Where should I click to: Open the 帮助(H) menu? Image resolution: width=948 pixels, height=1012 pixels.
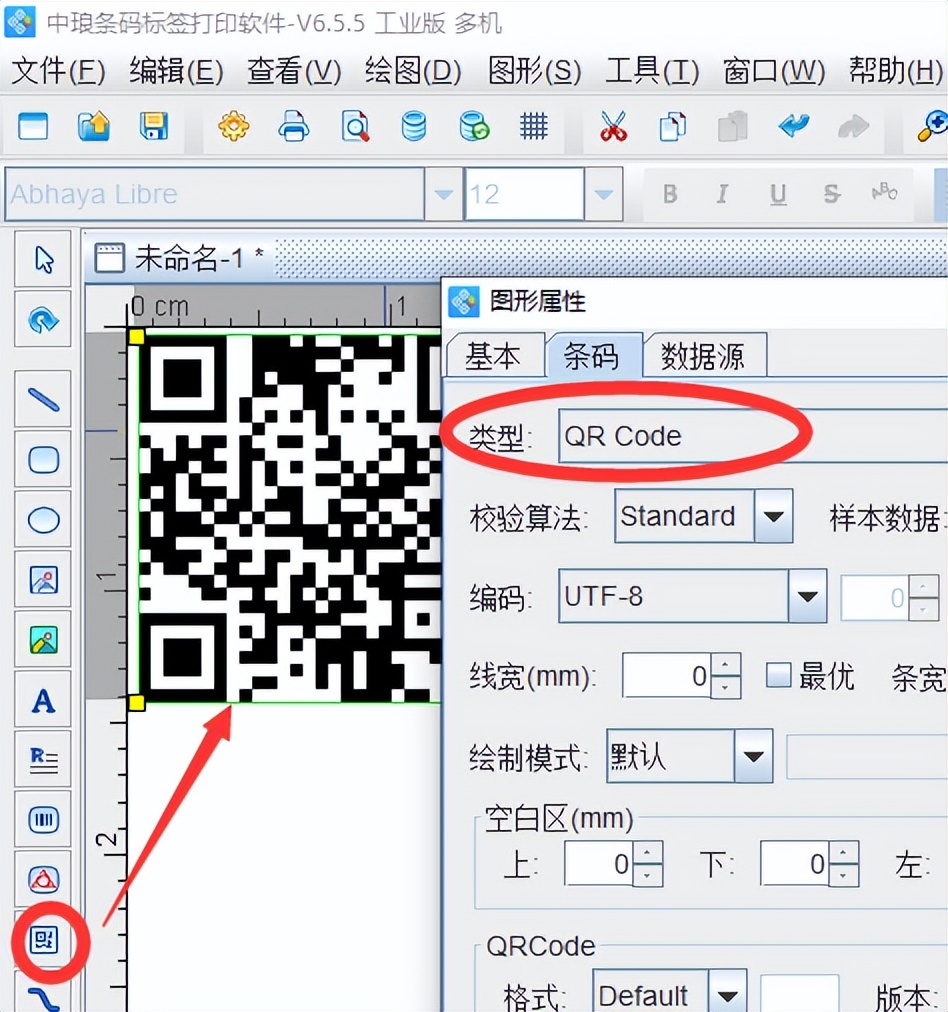(x=896, y=70)
